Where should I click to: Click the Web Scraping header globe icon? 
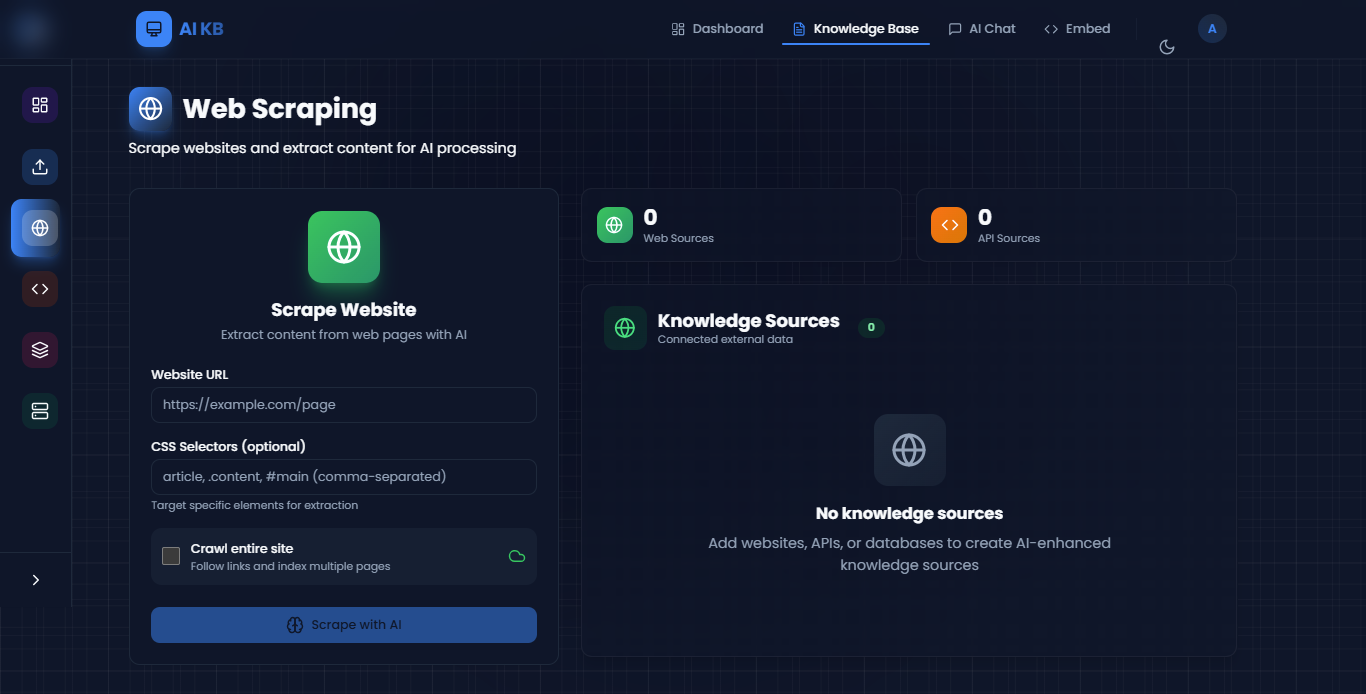151,109
